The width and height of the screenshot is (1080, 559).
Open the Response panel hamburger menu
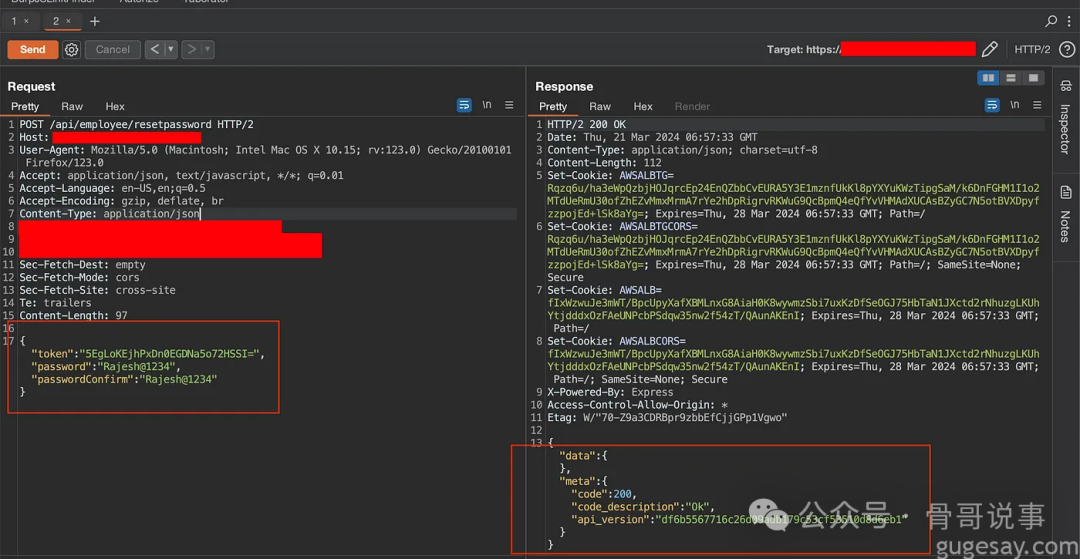click(1037, 105)
